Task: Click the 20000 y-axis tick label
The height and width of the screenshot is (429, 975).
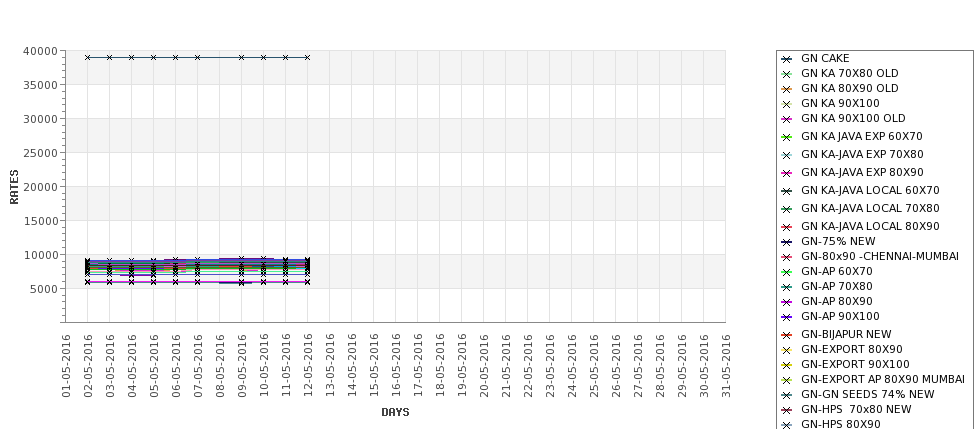Action: point(40,187)
